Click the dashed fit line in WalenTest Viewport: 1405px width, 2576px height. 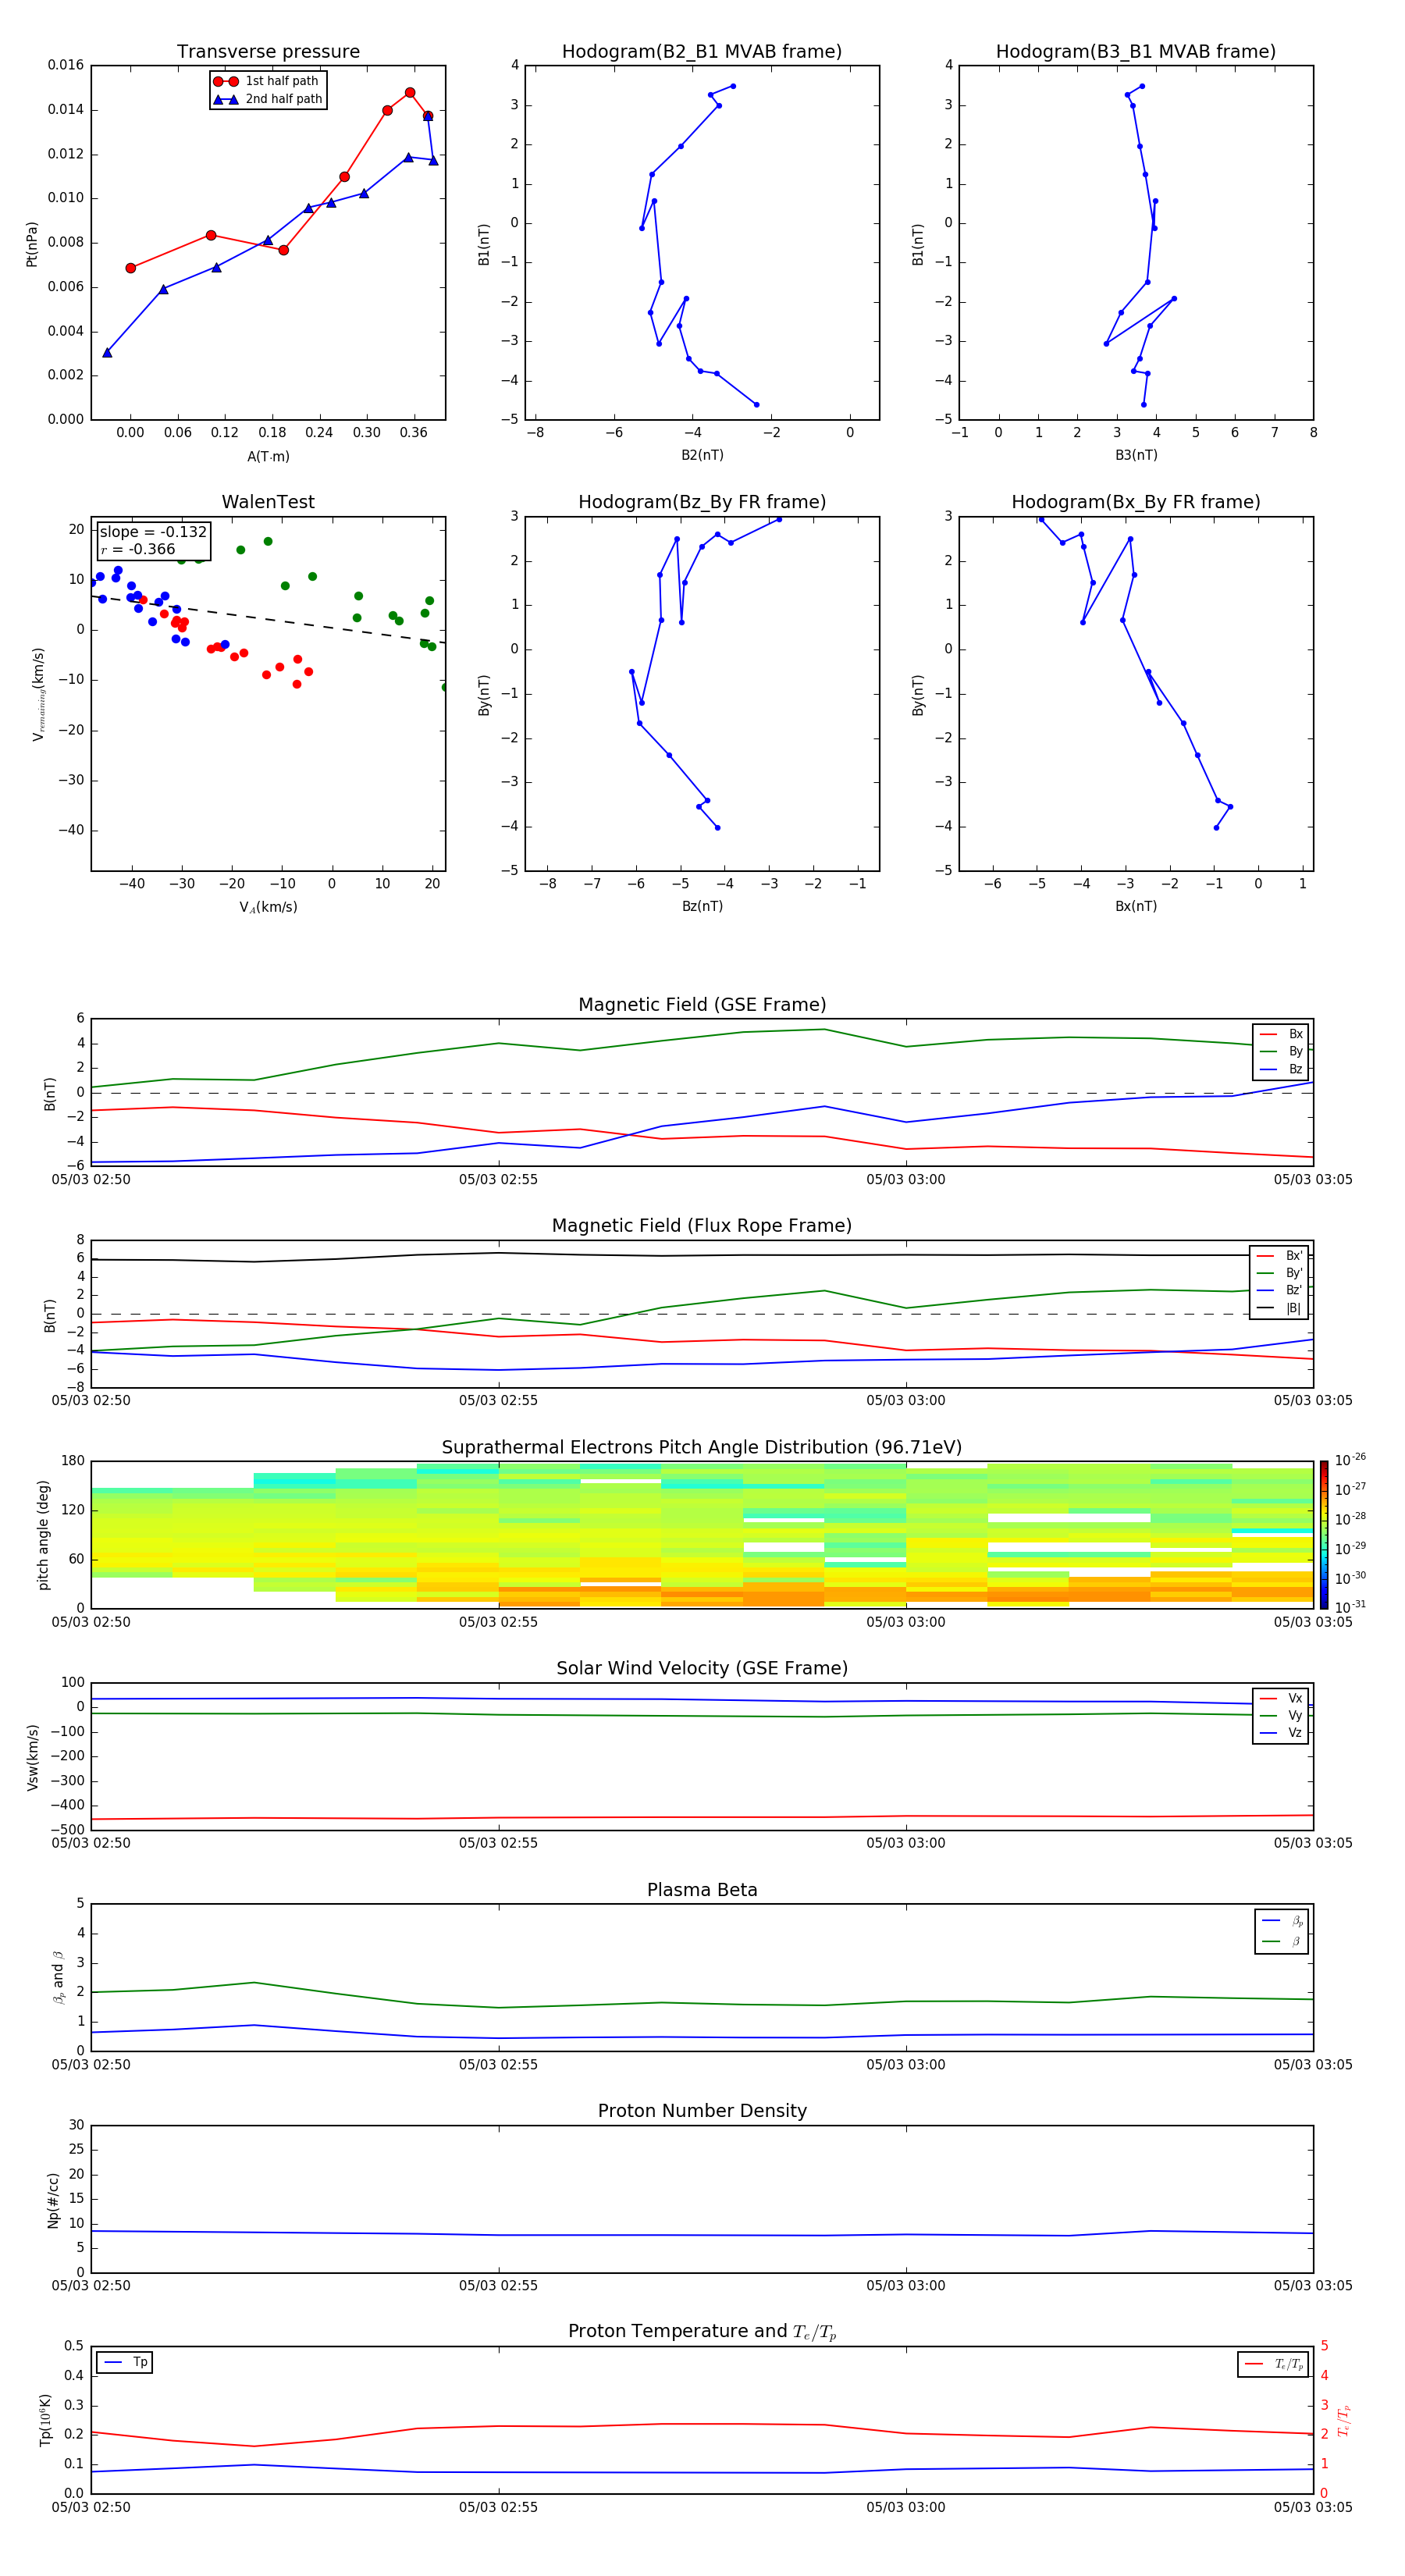[x=268, y=620]
